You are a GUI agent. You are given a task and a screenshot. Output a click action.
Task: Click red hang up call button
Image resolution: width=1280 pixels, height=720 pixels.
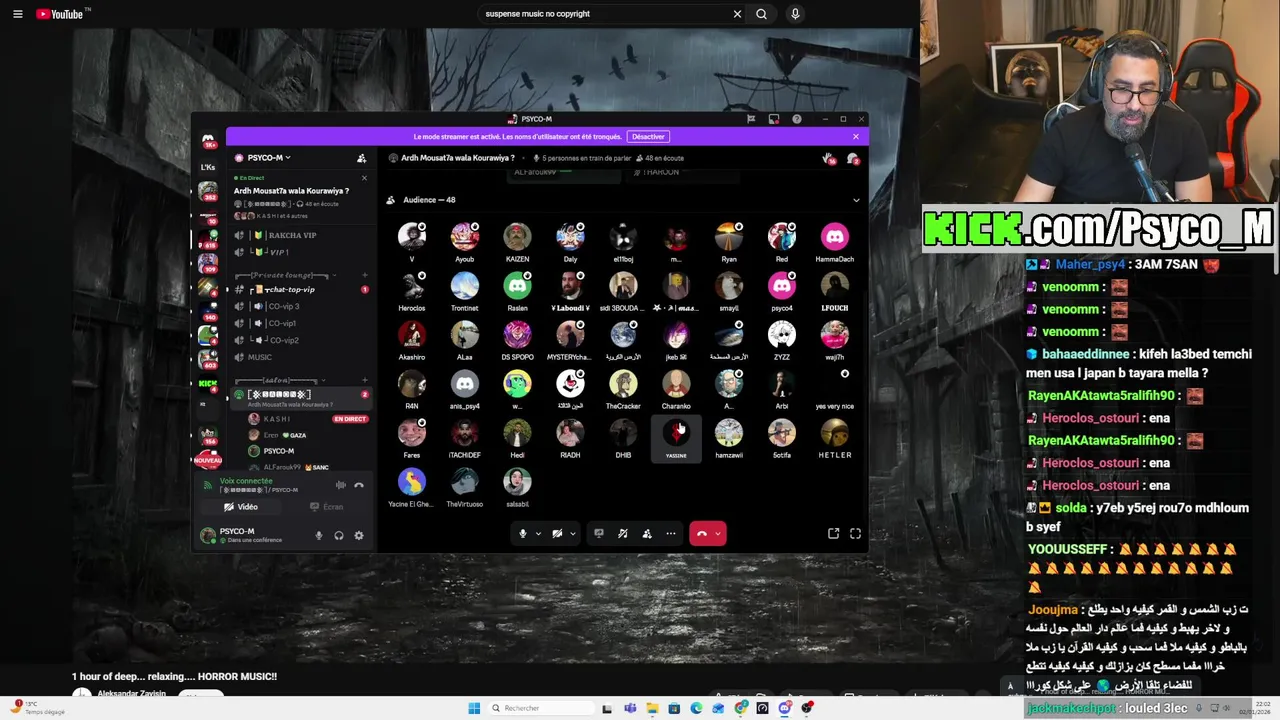click(x=701, y=534)
